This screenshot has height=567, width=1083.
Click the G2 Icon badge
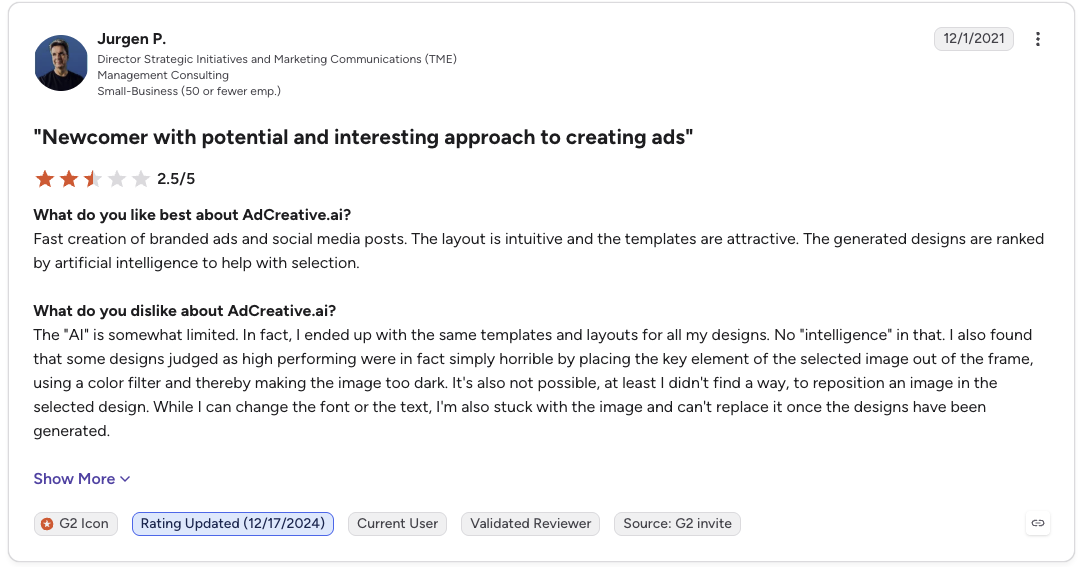(75, 524)
